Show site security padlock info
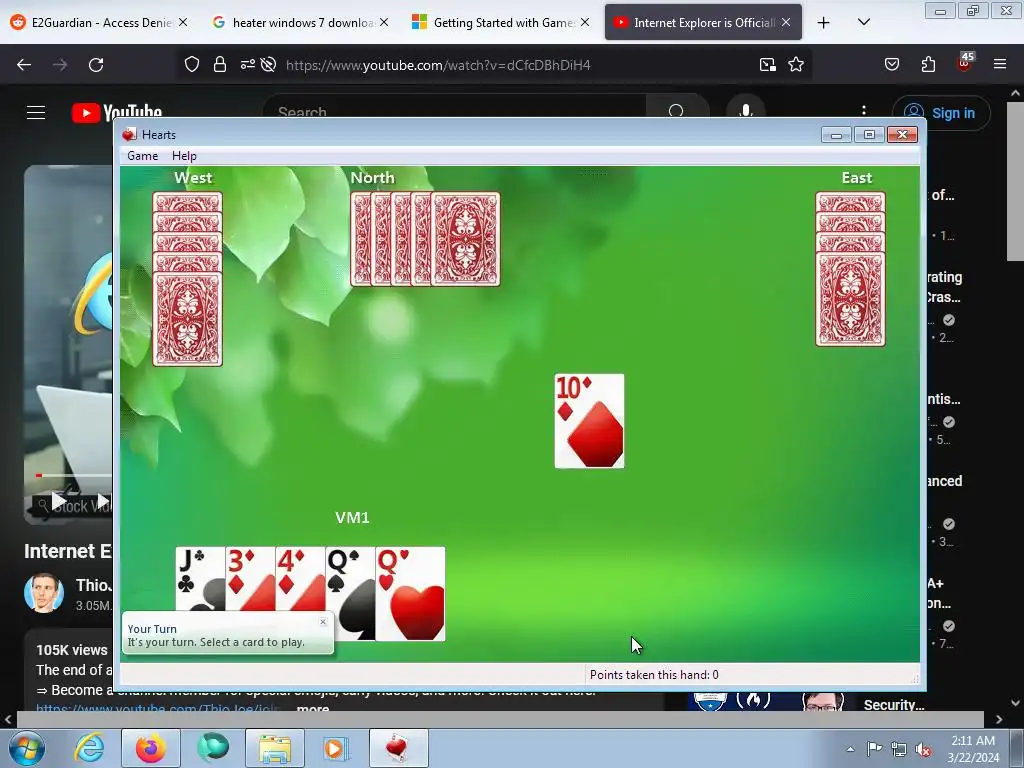This screenshot has height=768, width=1024. 220,65
